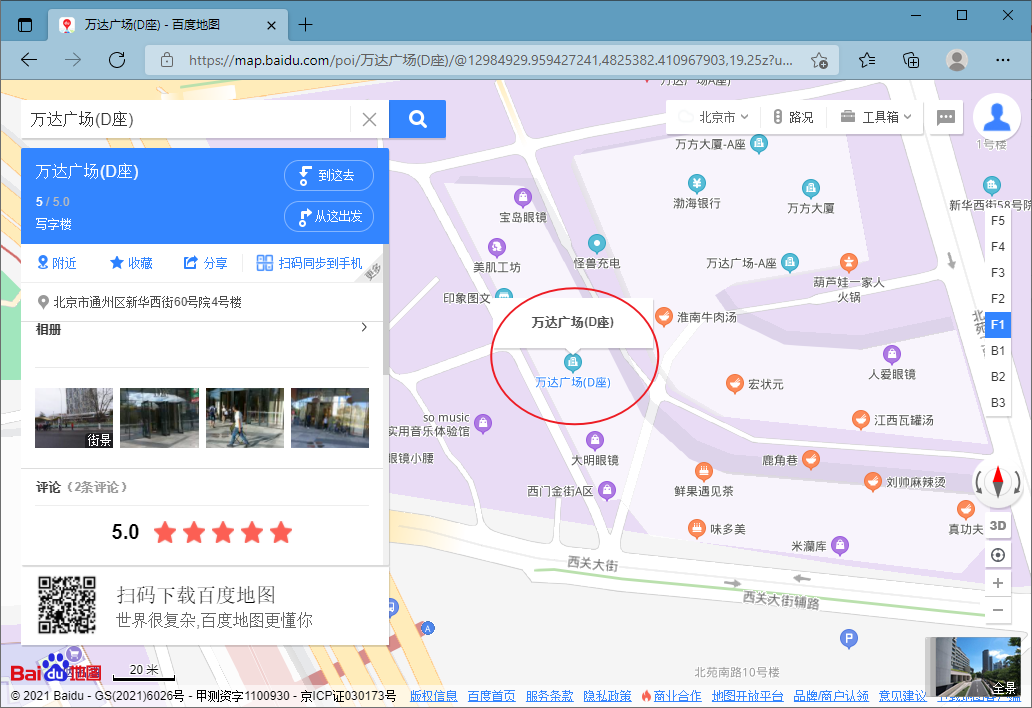
Task: Open the 意见建议 footer link
Action: point(902,696)
